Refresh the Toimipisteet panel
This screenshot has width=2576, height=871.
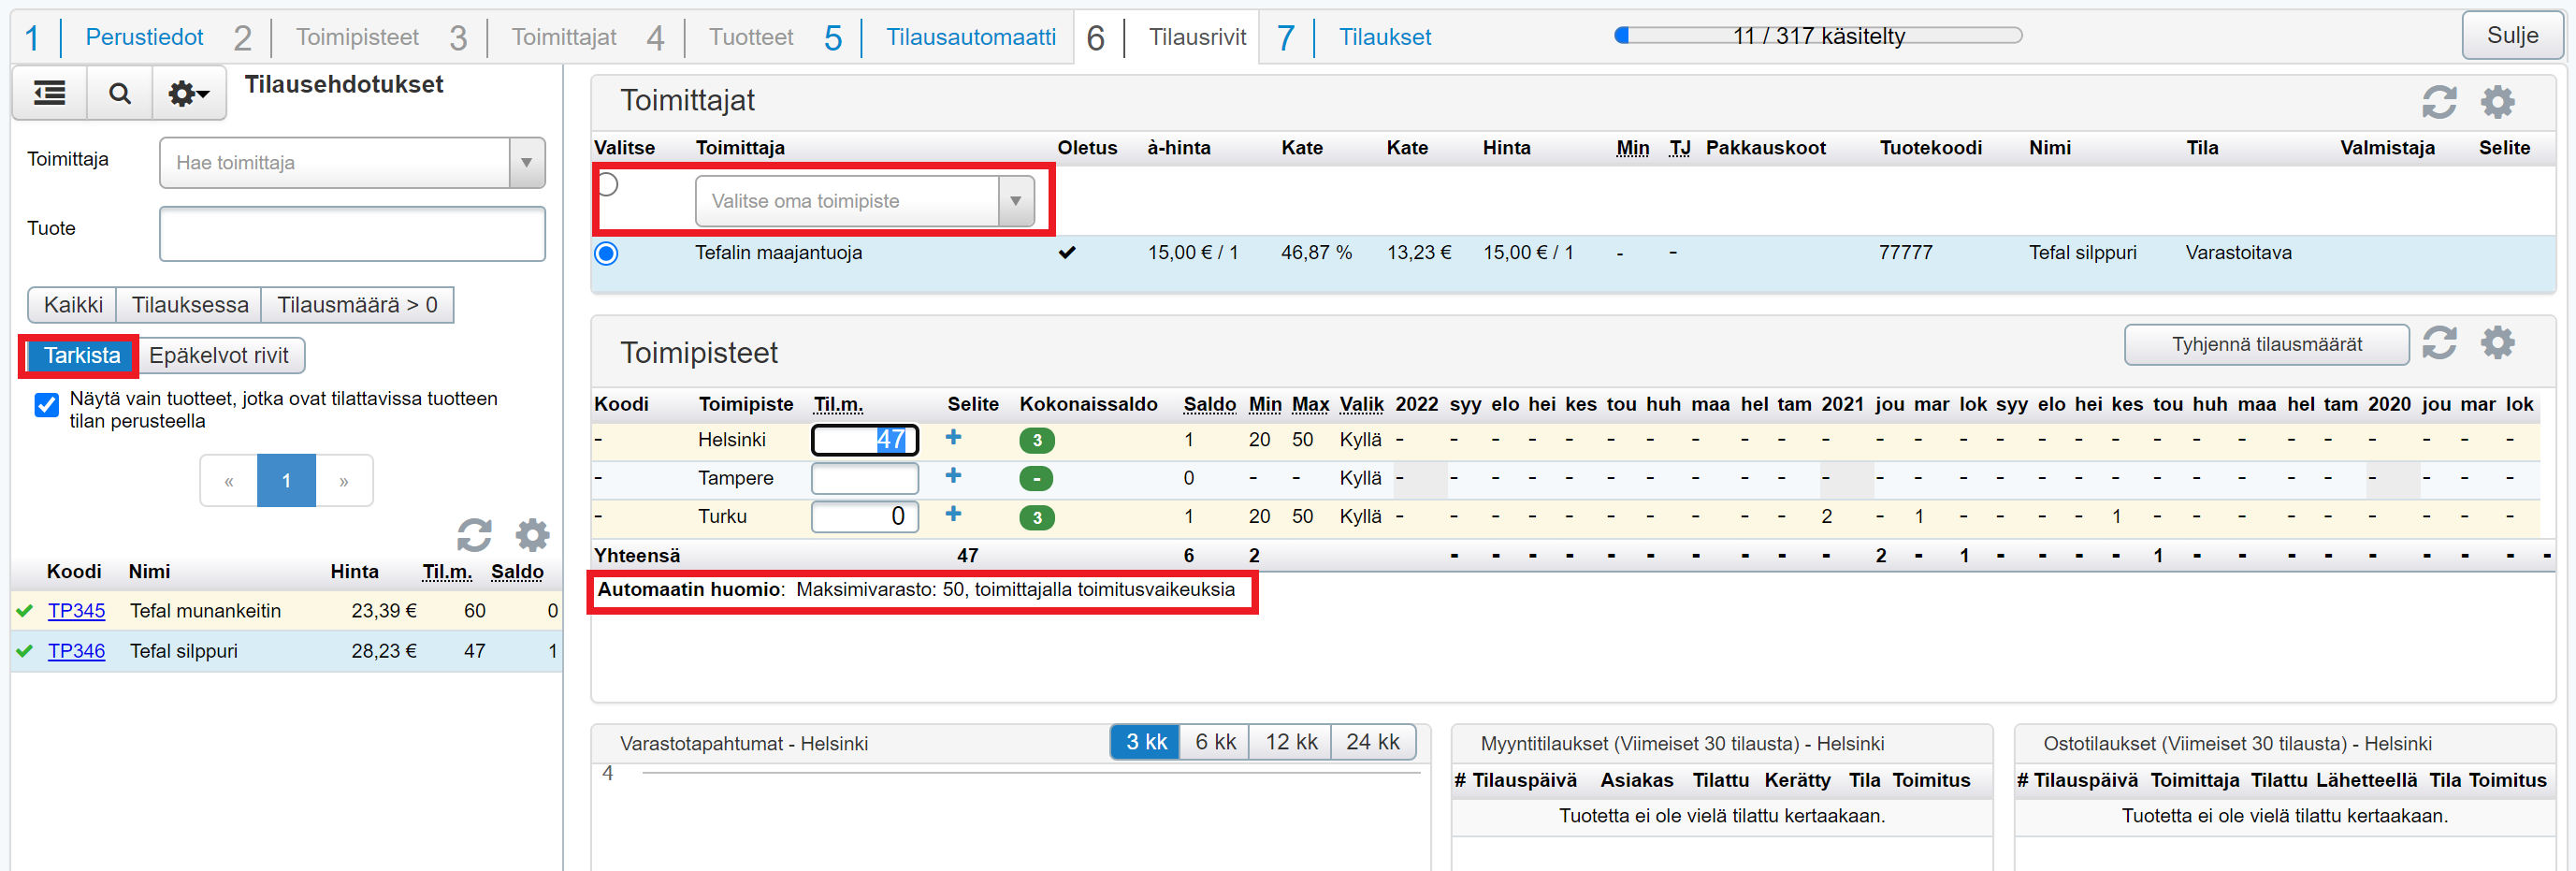point(2438,343)
